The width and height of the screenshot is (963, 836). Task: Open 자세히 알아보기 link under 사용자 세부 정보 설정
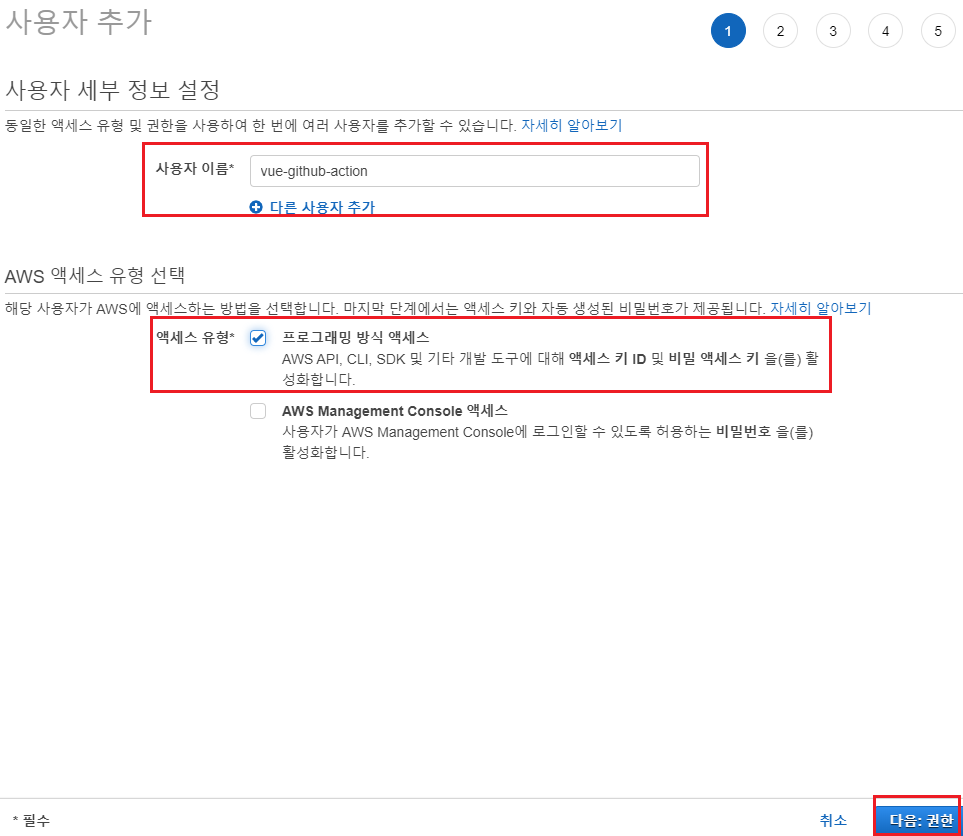[x=572, y=125]
